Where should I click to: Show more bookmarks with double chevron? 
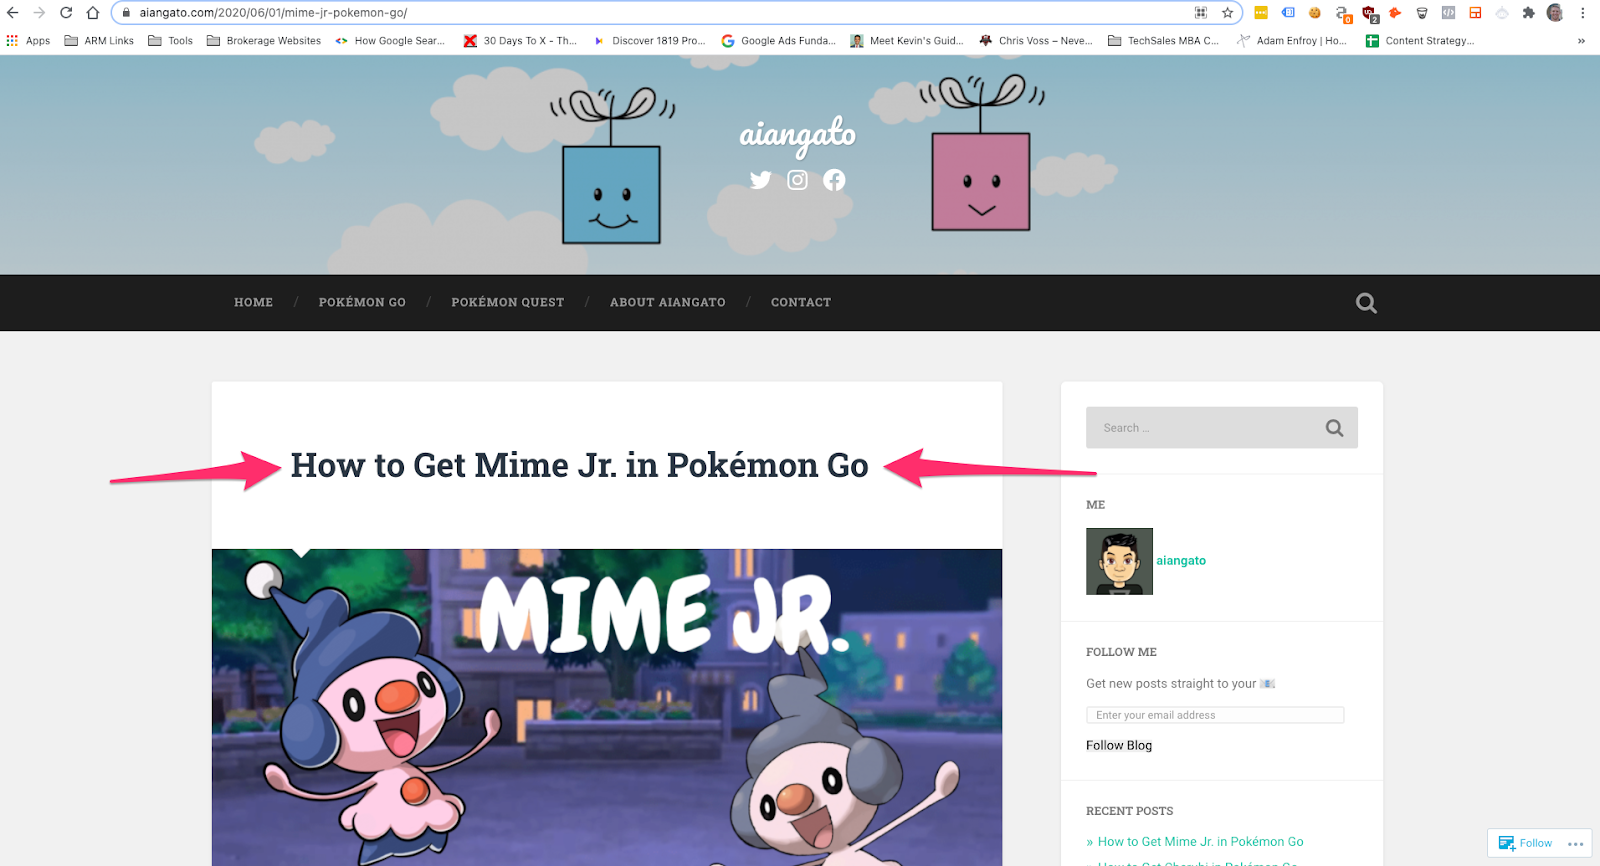(x=1581, y=41)
